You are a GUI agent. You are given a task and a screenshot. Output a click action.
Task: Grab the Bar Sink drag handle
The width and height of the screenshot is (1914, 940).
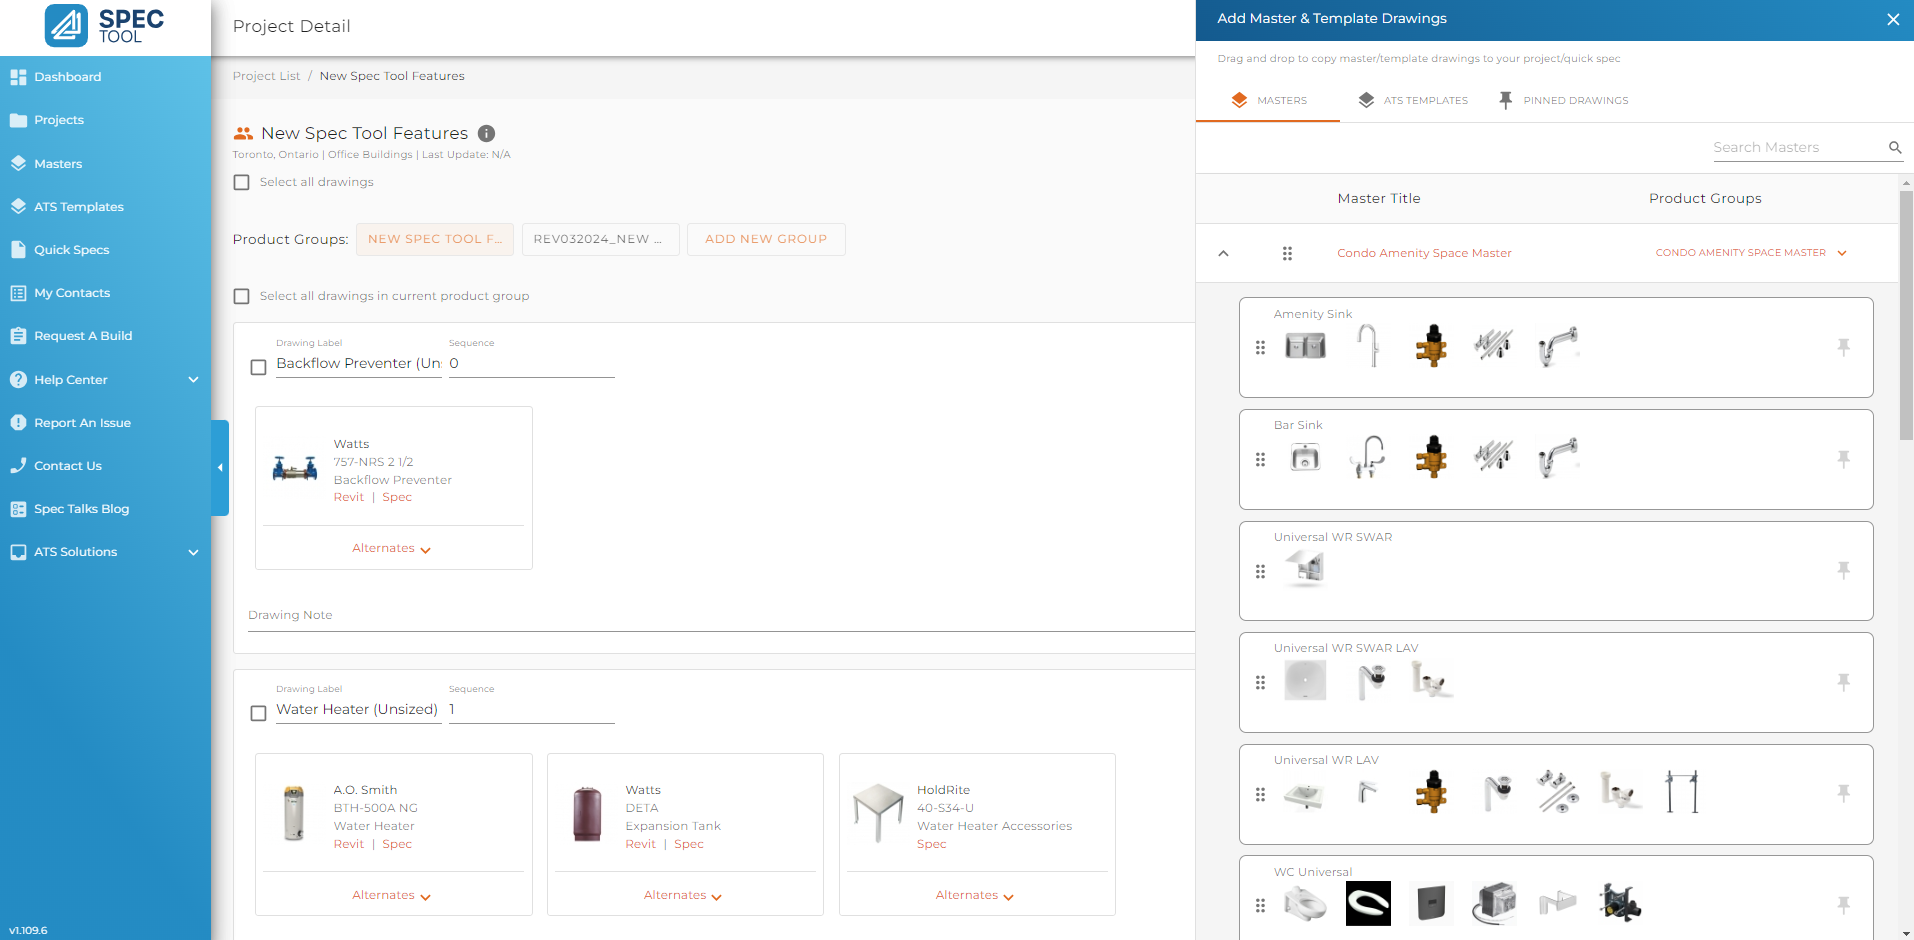[1260, 460]
